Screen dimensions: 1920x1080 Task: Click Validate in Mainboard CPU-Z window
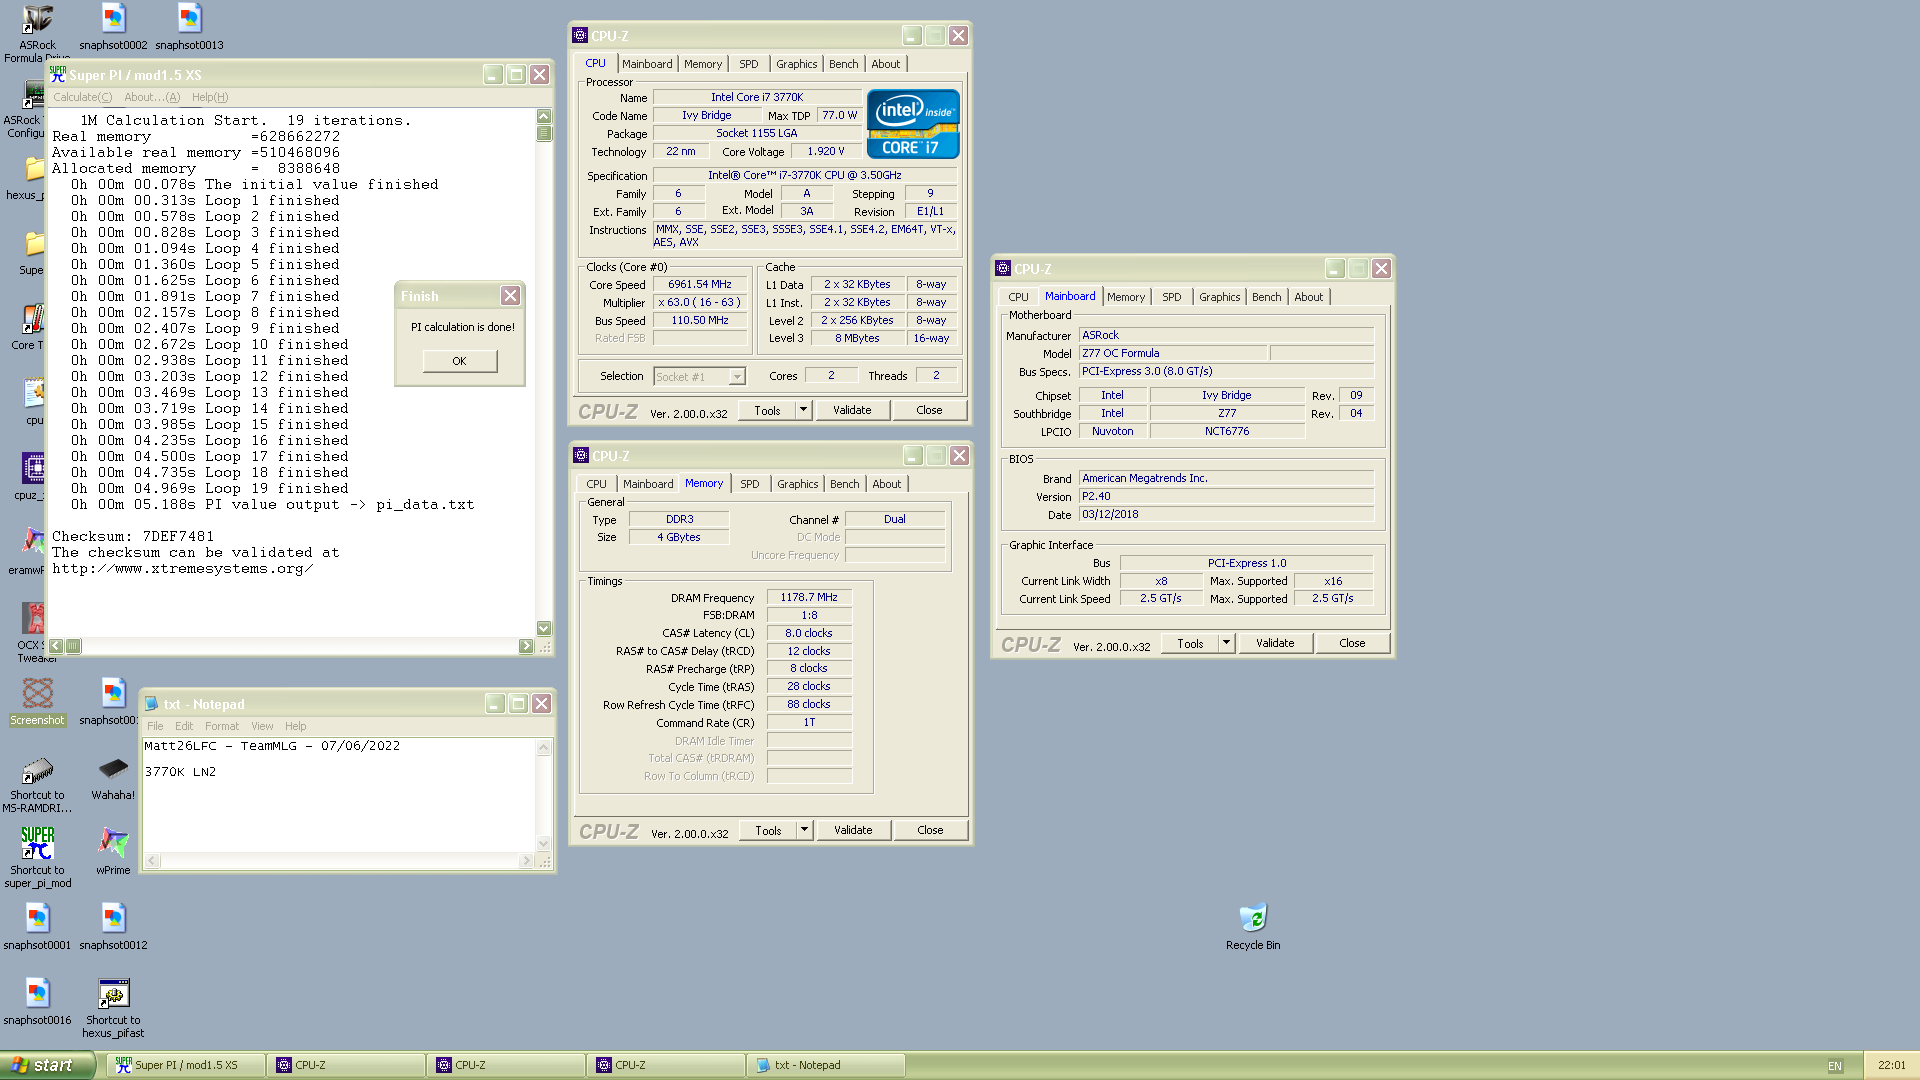point(1275,643)
